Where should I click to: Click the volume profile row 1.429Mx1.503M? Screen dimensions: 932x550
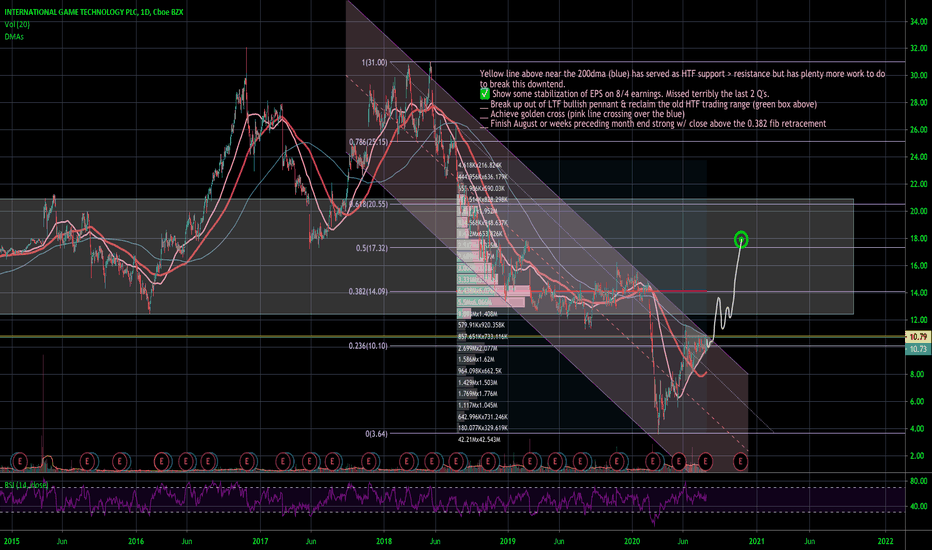click(x=477, y=383)
